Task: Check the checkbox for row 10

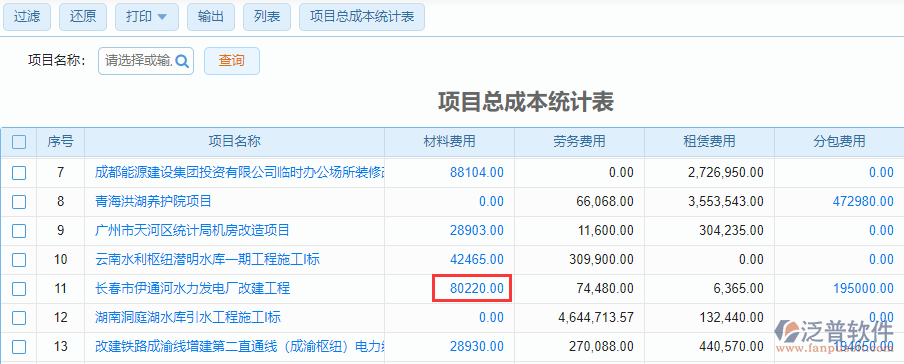Action: click(x=19, y=260)
